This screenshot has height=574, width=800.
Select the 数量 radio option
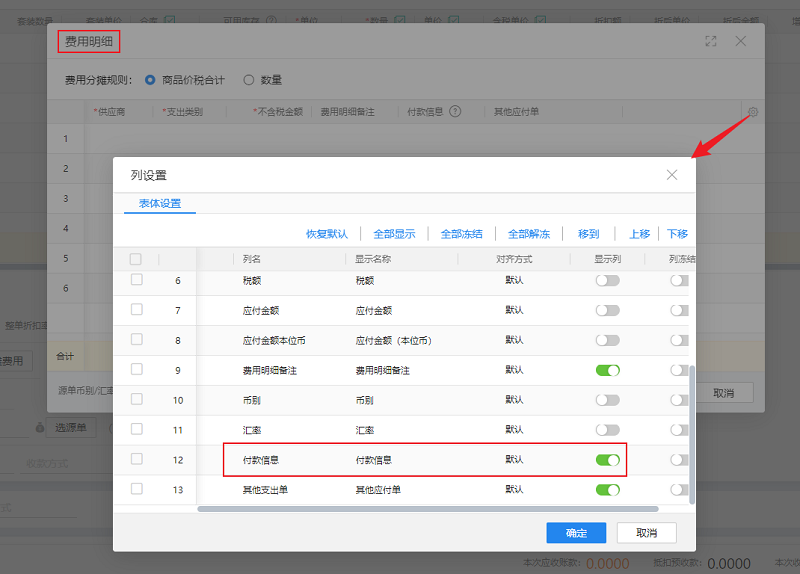click(249, 80)
